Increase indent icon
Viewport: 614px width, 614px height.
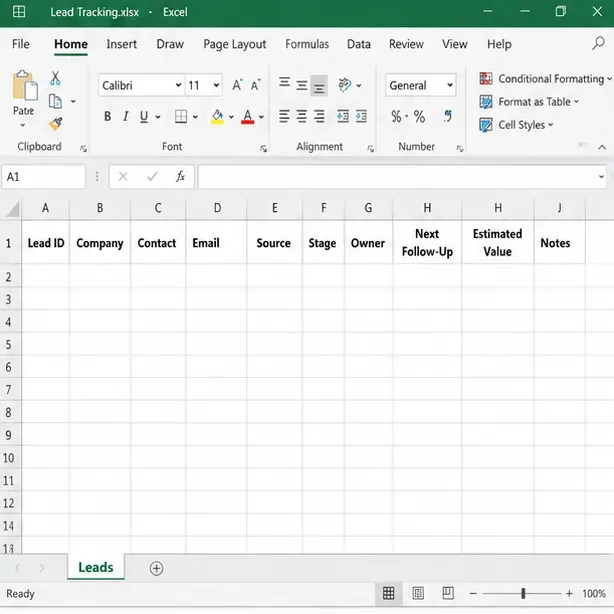click(x=361, y=116)
